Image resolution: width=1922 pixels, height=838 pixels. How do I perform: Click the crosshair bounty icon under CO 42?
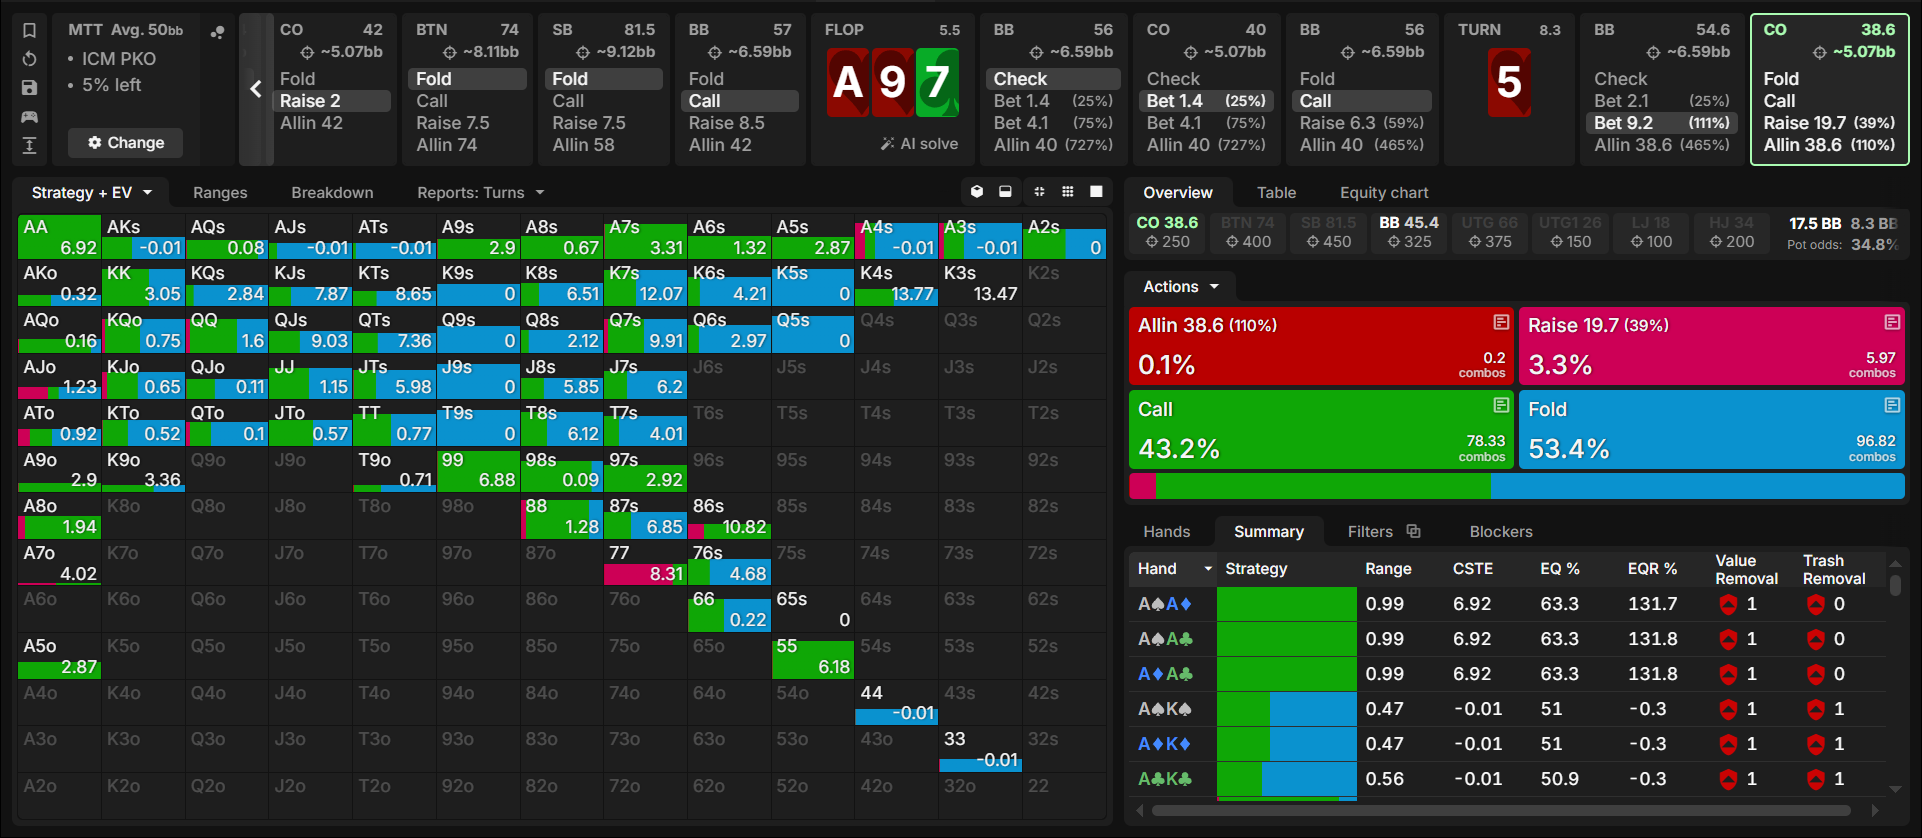[x=307, y=52]
